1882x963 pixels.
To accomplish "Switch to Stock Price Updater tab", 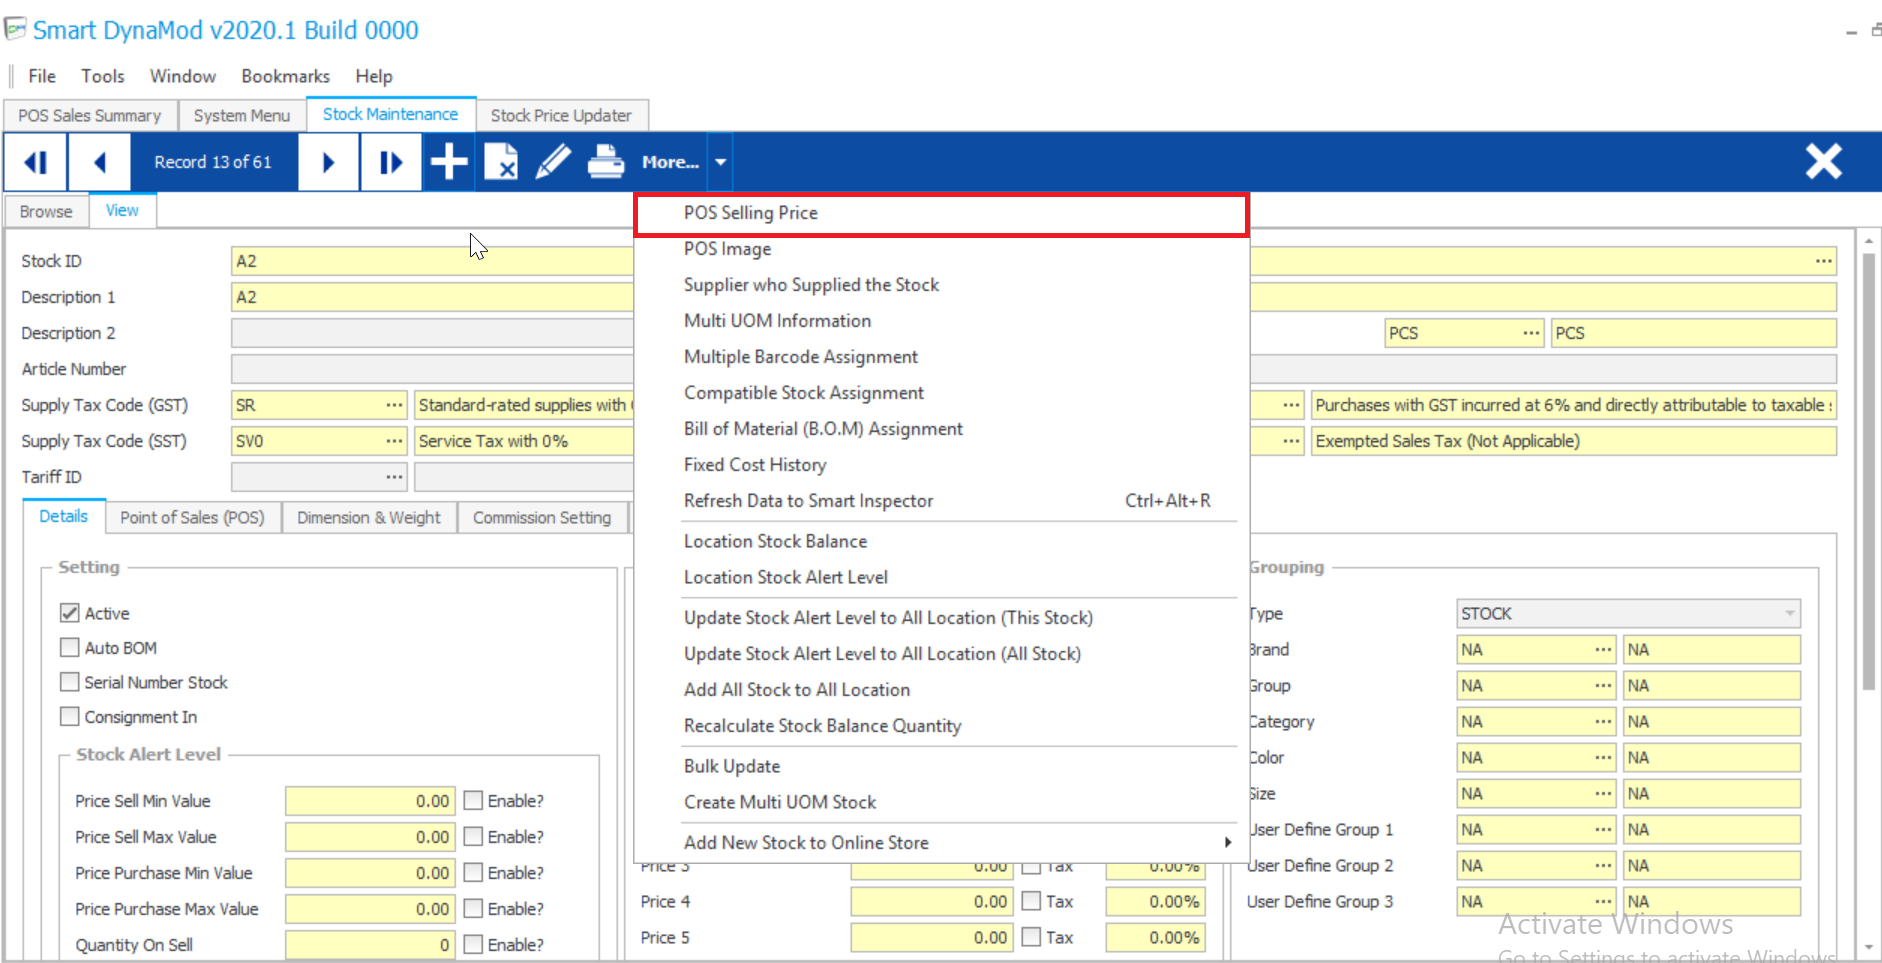I will (561, 115).
